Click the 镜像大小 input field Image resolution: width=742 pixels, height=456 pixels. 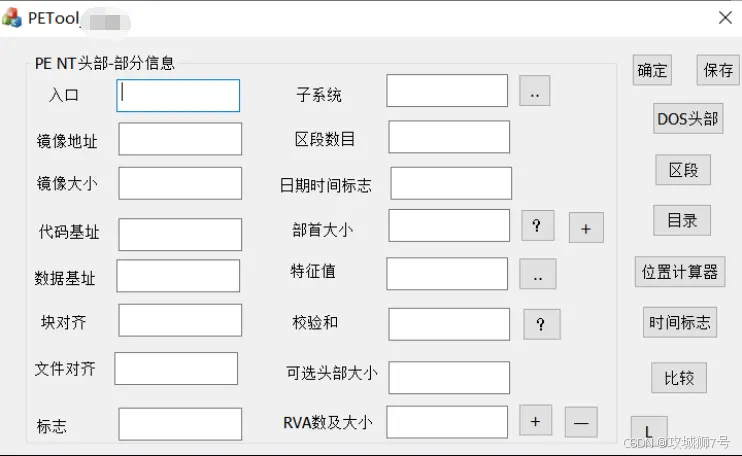coord(180,183)
